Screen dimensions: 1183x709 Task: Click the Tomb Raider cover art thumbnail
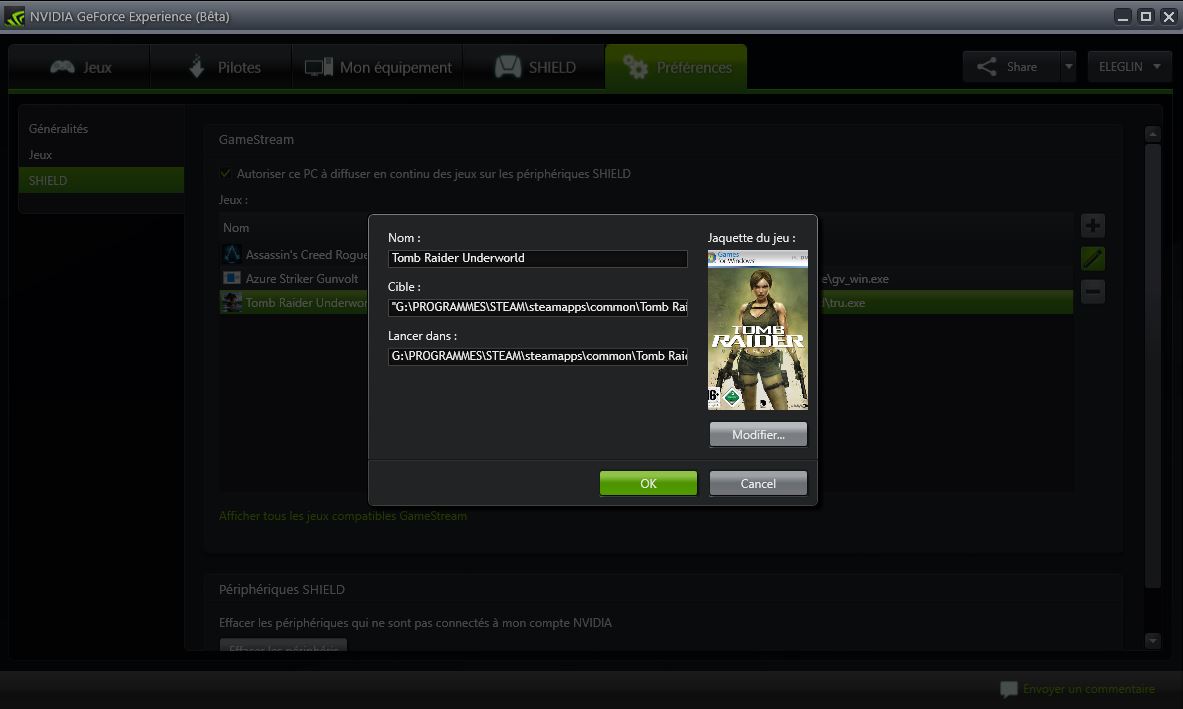(x=757, y=330)
